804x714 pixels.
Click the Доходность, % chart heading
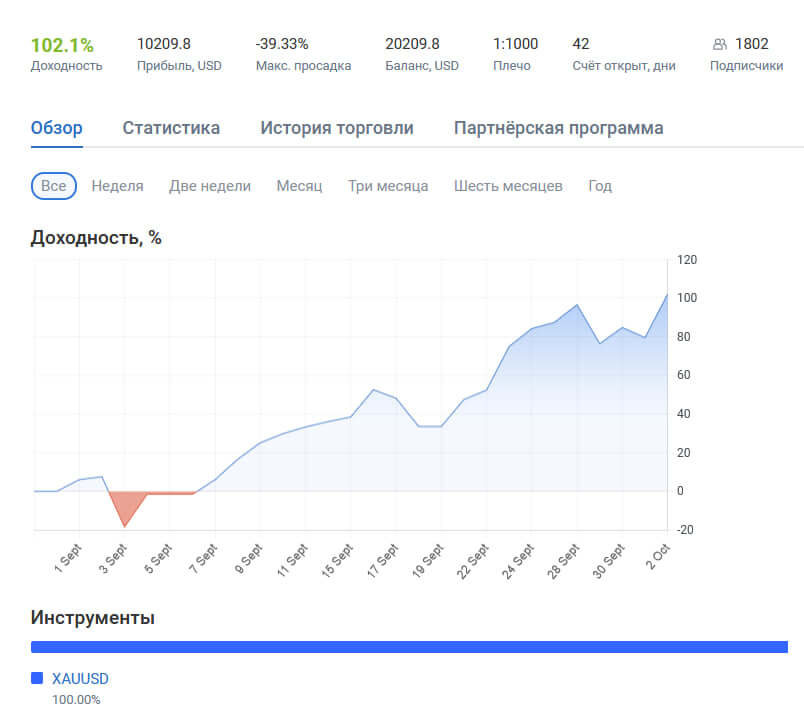tap(96, 237)
